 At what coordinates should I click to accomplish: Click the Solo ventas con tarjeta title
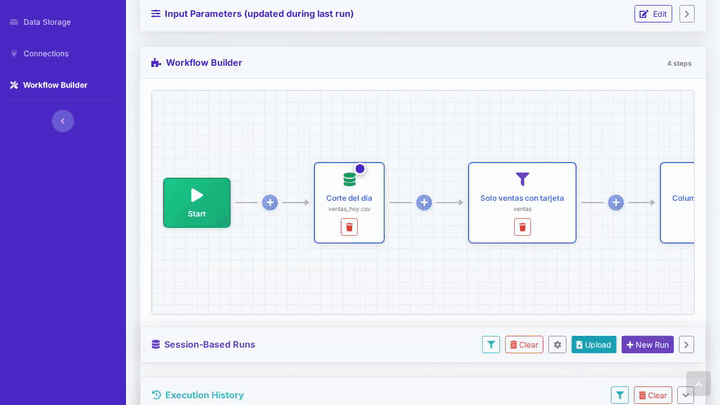(x=522, y=198)
